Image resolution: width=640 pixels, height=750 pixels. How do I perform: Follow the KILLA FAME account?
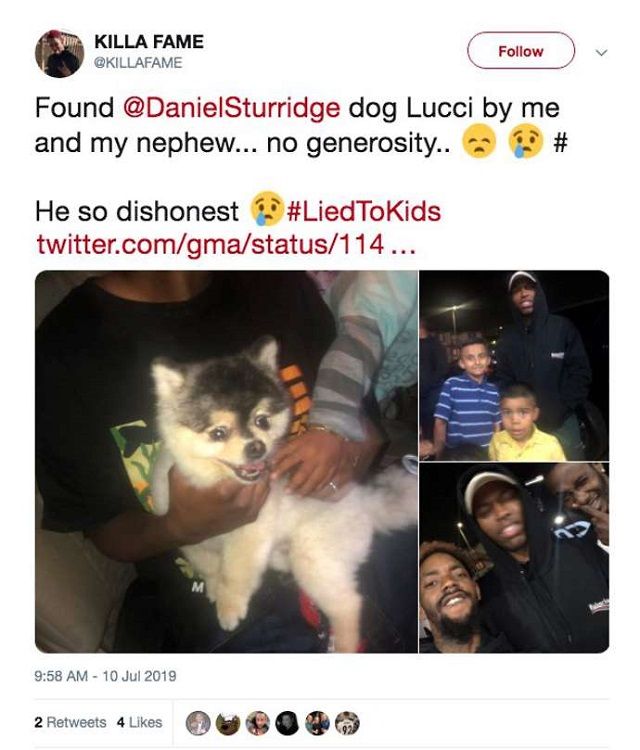521,51
